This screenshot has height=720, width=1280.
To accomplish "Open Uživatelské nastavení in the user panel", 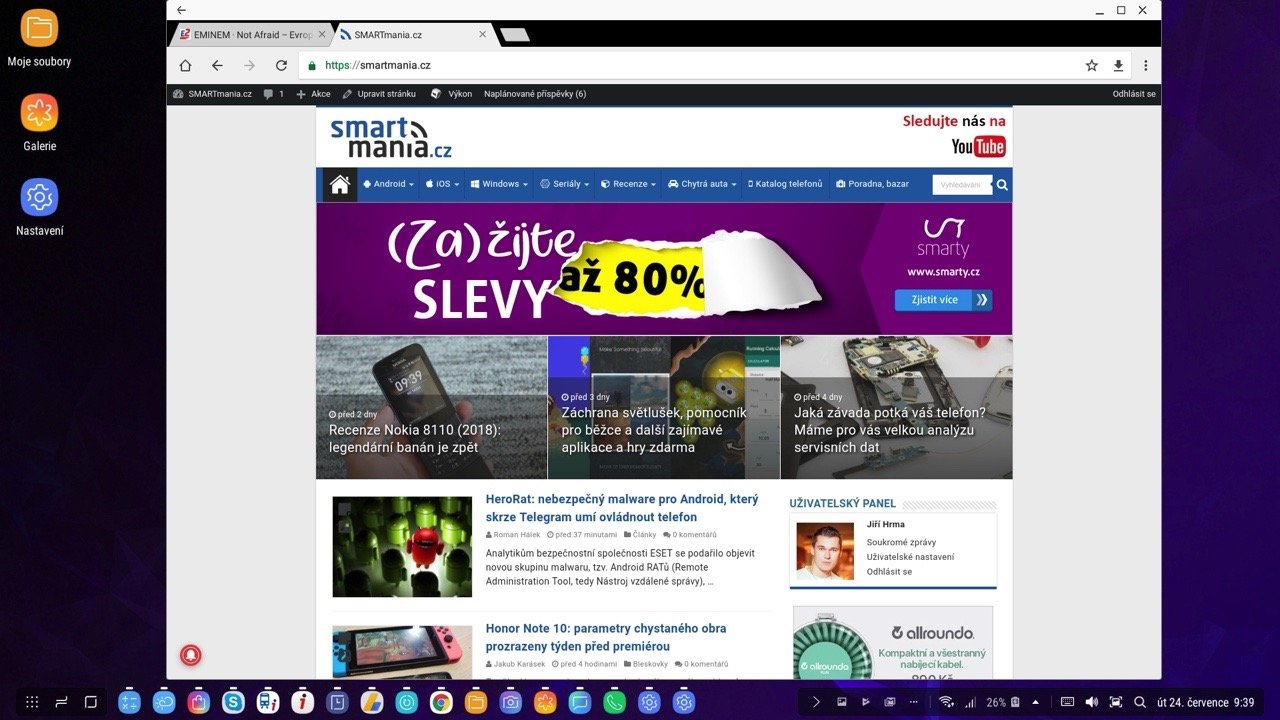I will coord(910,557).
